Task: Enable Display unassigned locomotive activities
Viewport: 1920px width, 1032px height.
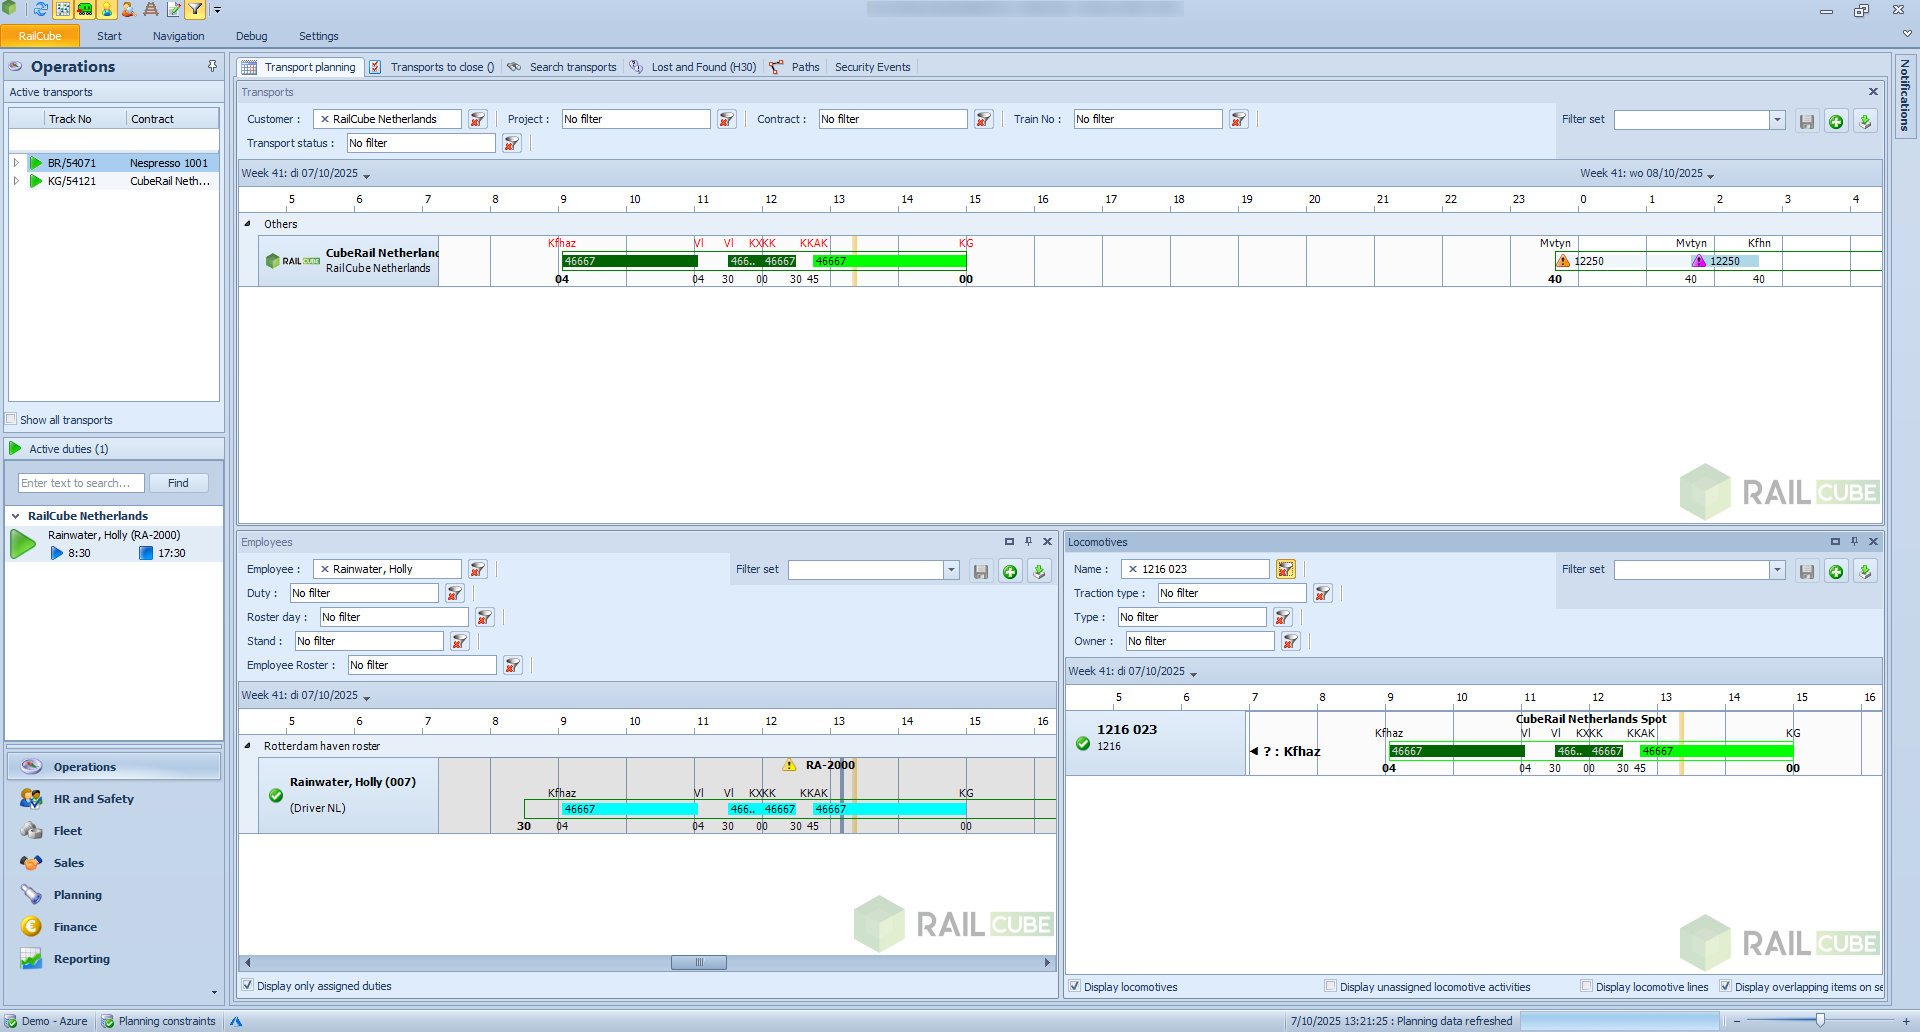Action: coord(1330,987)
